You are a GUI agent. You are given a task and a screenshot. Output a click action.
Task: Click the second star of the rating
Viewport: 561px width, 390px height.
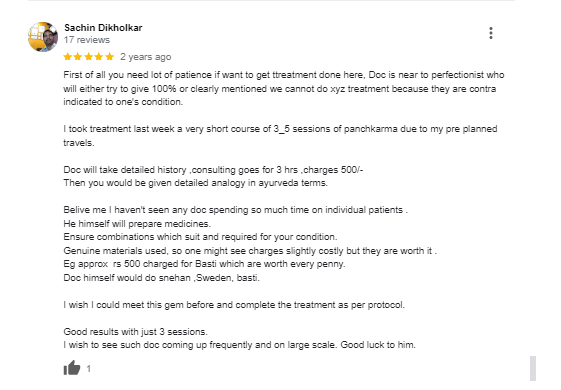[x=78, y=57]
